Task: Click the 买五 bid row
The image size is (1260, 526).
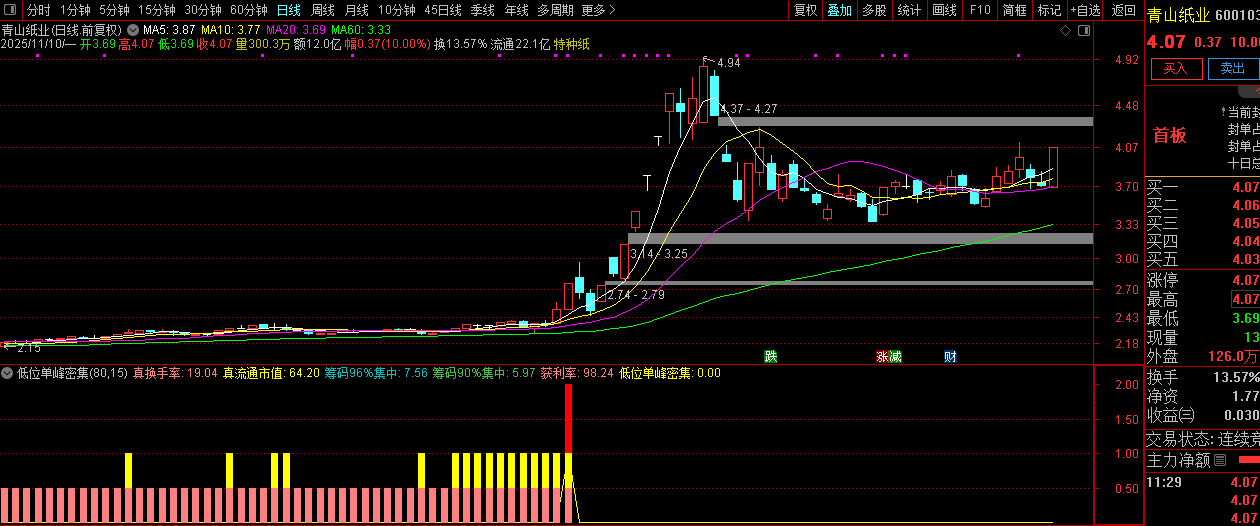Action: pyautogui.click(x=1203, y=260)
